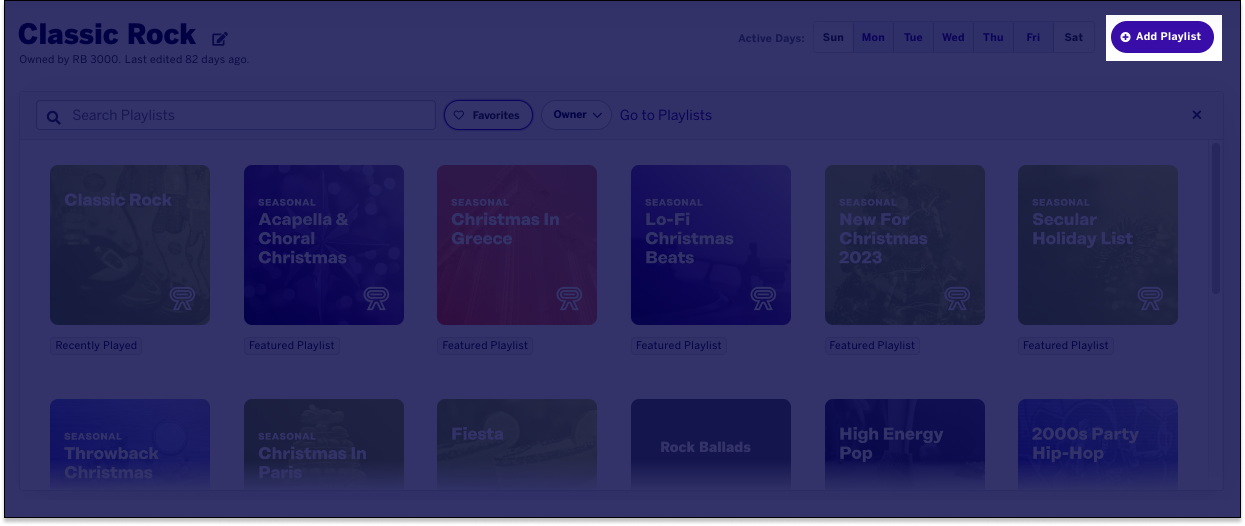The width and height of the screenshot is (1245, 526).
Task: Click the playlist panel vertical scrollbar
Action: [1216, 217]
